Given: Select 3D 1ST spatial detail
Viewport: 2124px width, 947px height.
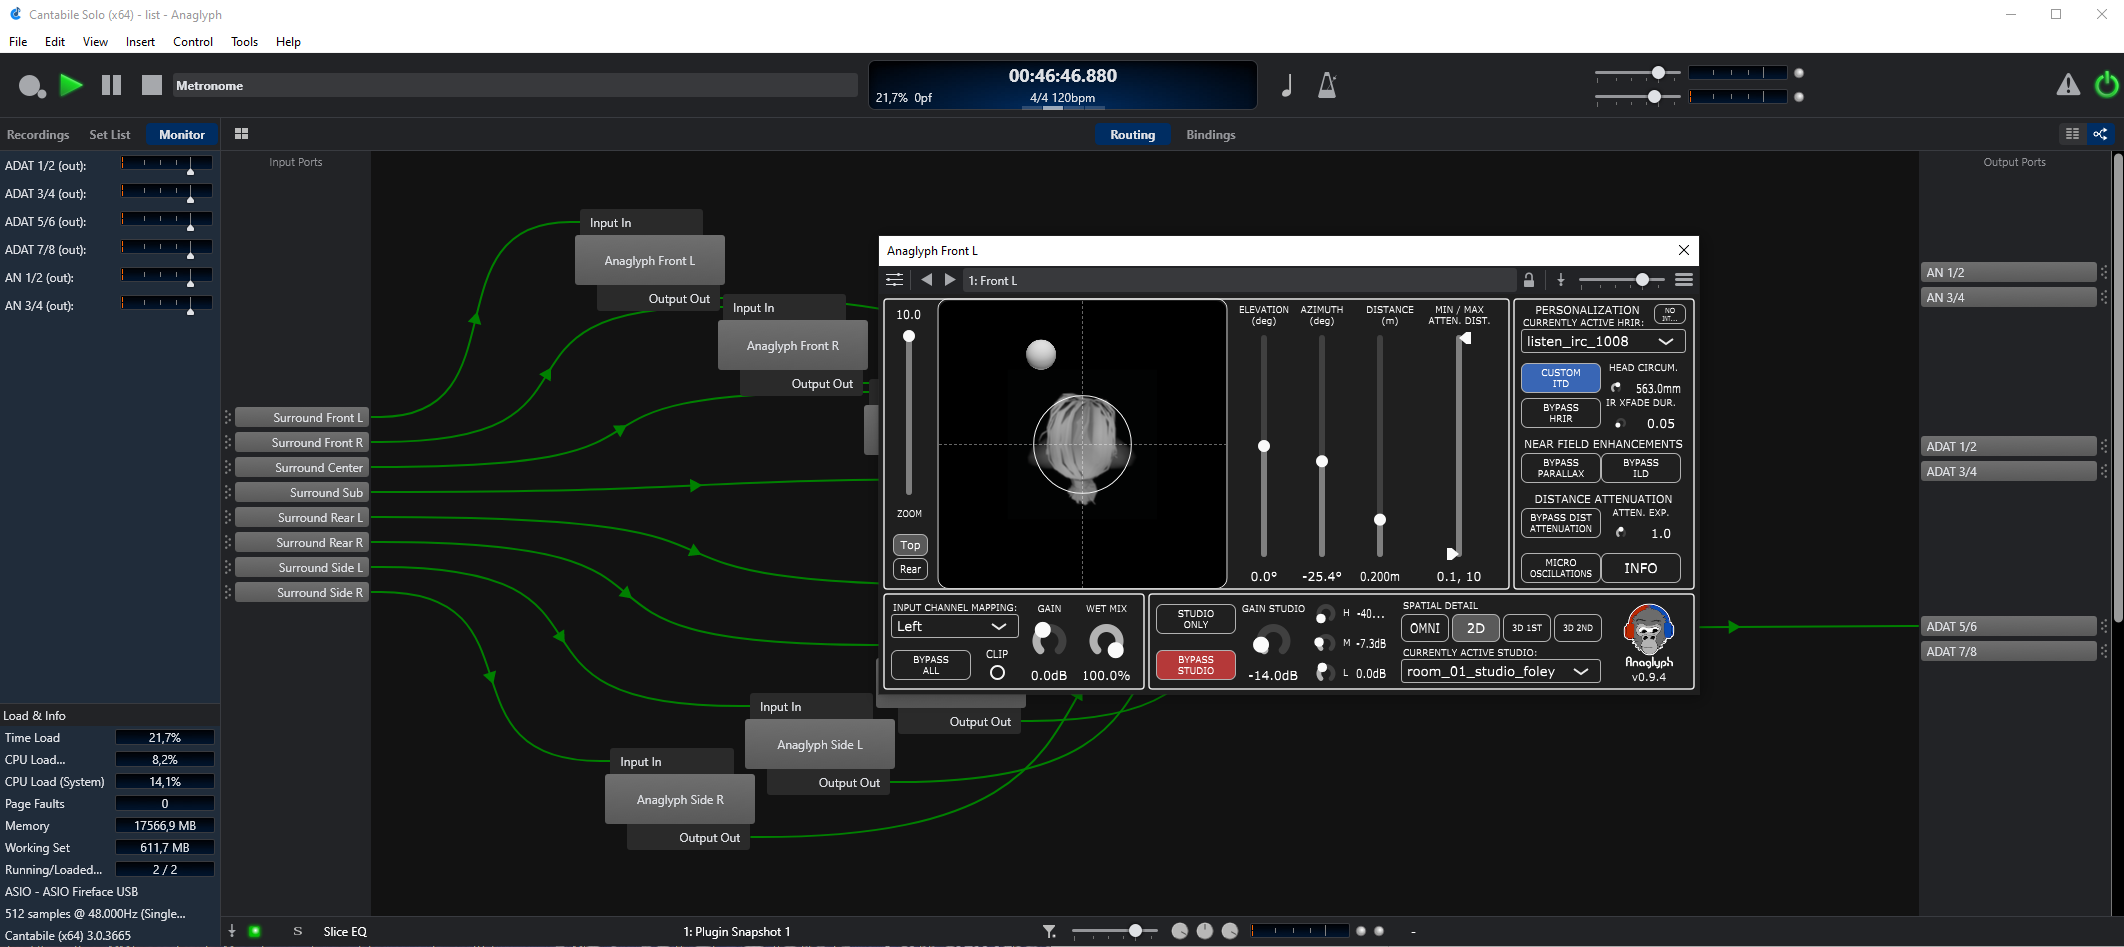Looking at the screenshot, I should [1526, 628].
